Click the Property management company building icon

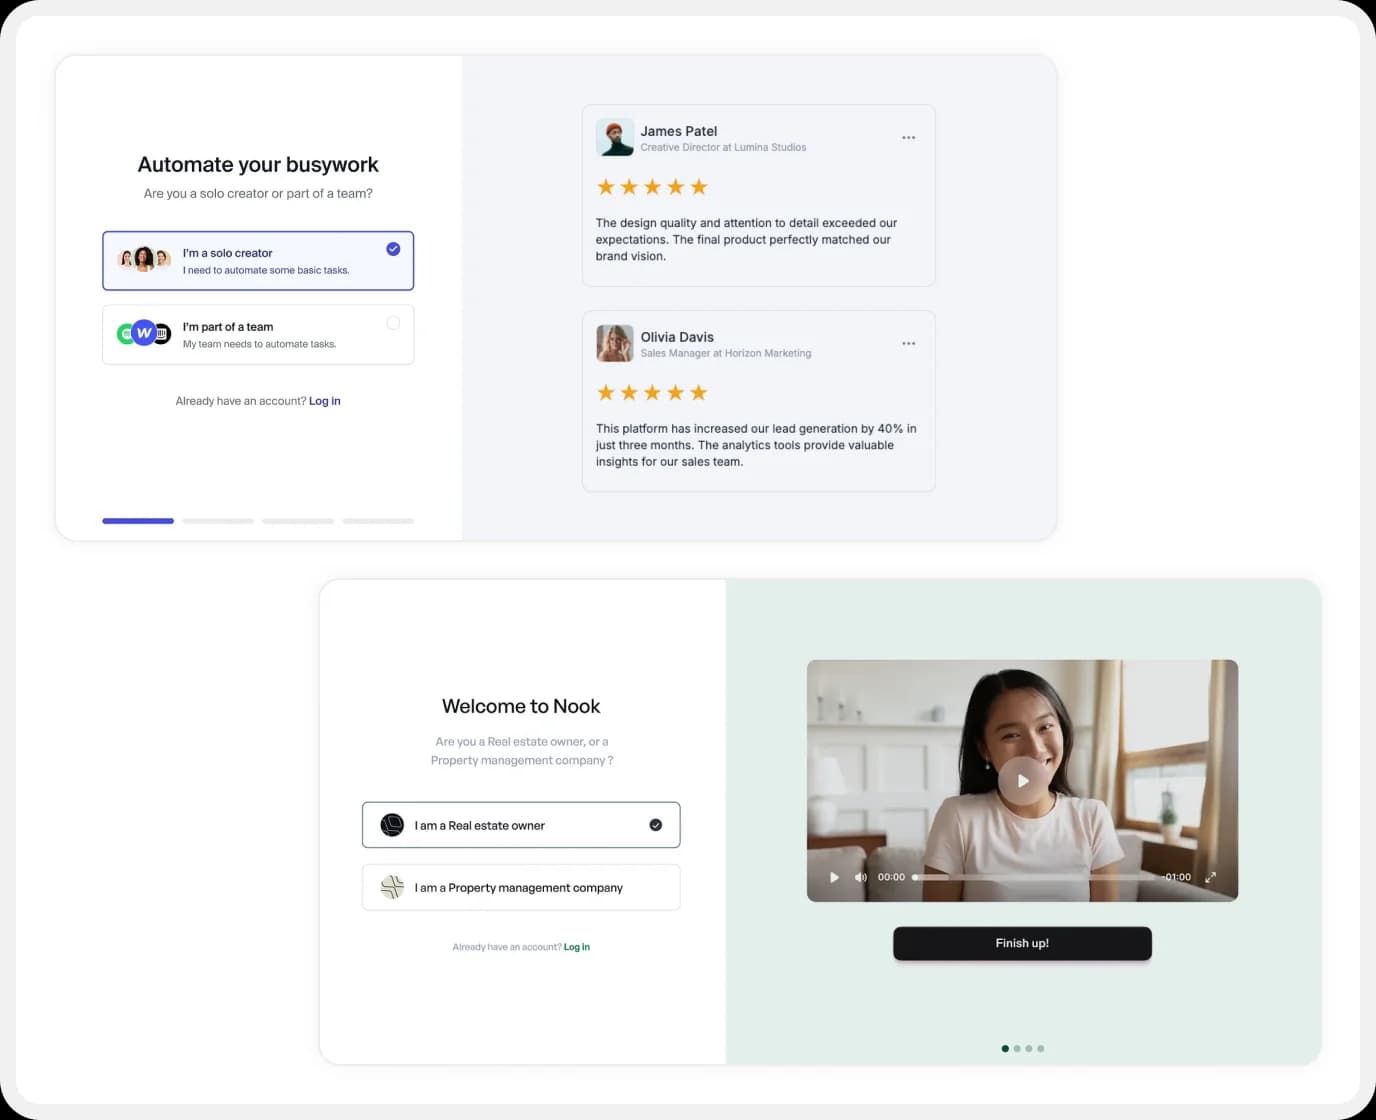(x=391, y=887)
